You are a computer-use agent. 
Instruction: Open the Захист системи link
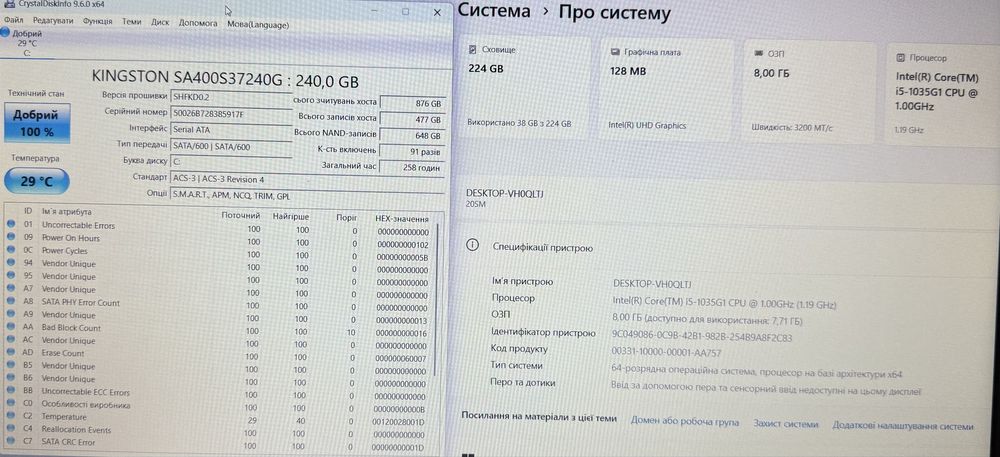(785, 424)
